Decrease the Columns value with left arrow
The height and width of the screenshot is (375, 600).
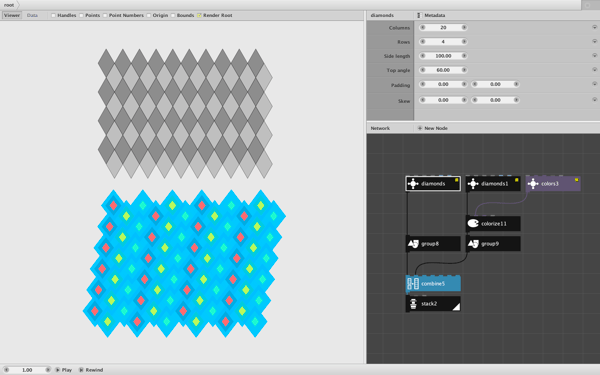(x=422, y=28)
